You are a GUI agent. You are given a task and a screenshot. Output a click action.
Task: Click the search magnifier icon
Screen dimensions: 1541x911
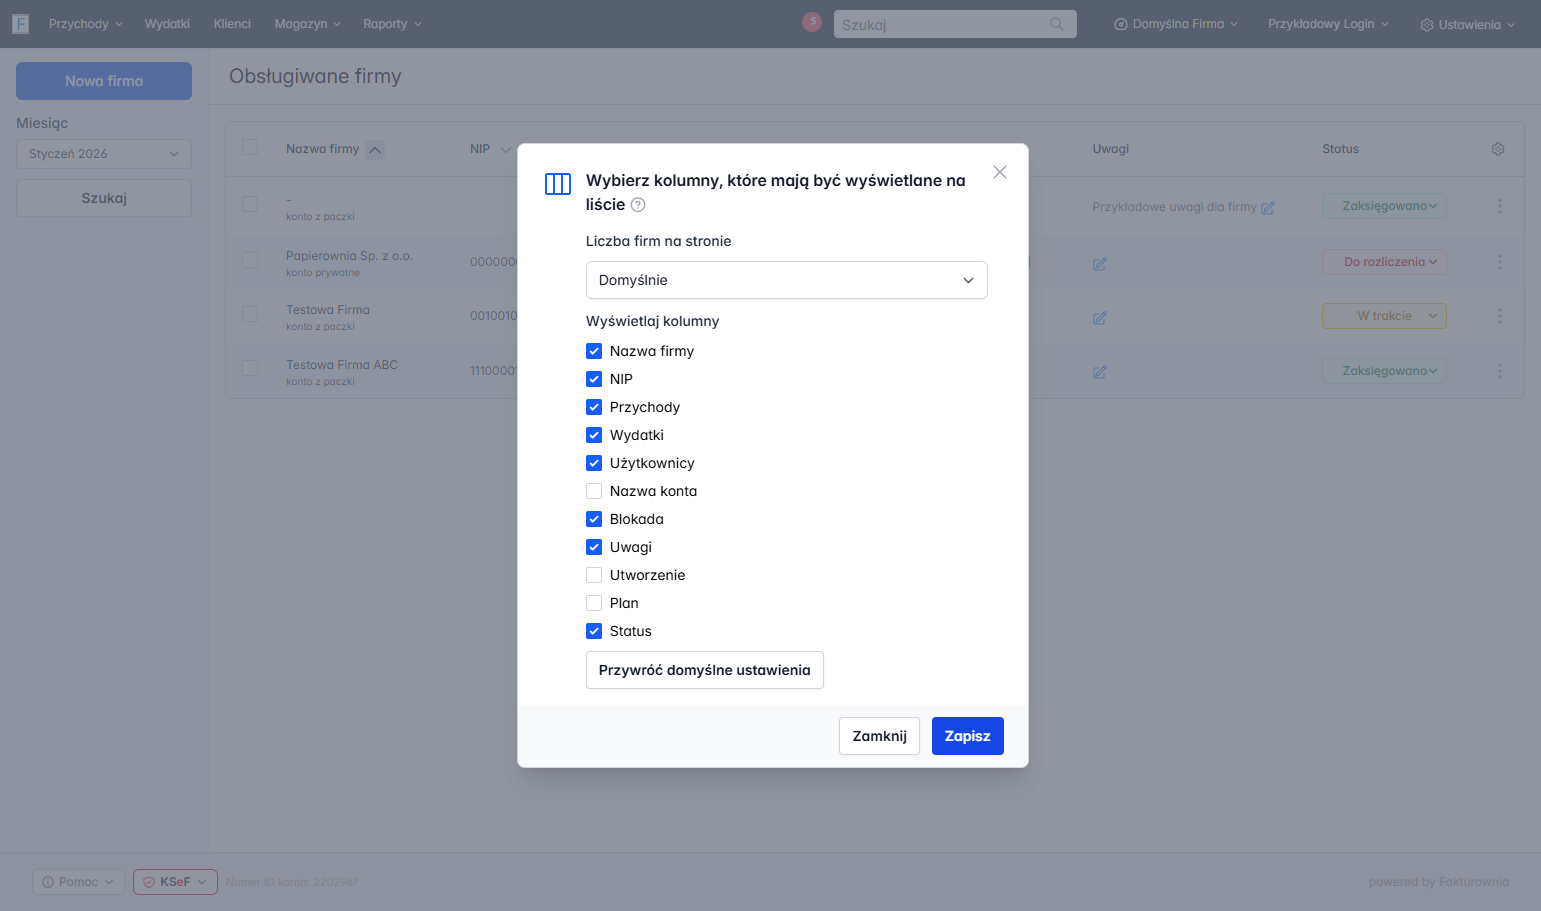click(1057, 24)
